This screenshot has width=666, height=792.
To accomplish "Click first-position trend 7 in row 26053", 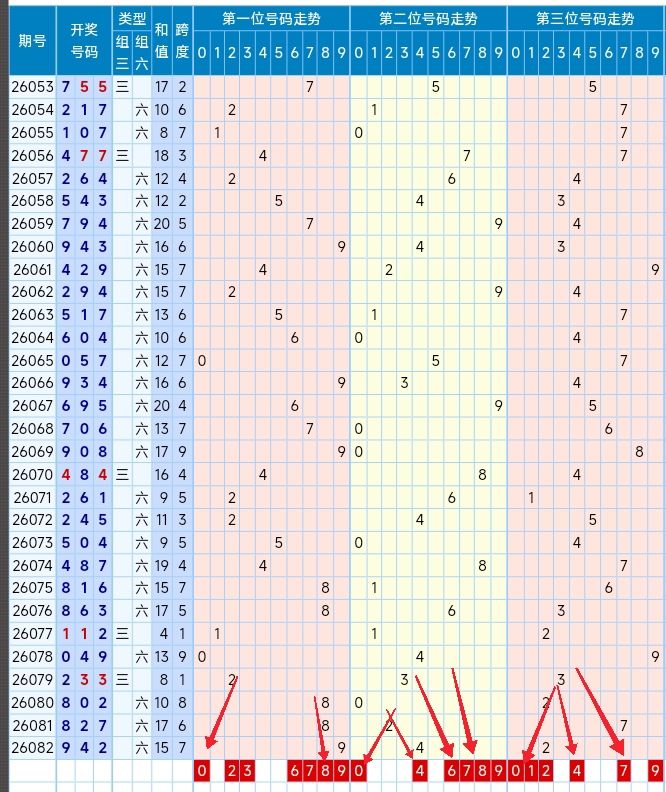I will (x=310, y=87).
